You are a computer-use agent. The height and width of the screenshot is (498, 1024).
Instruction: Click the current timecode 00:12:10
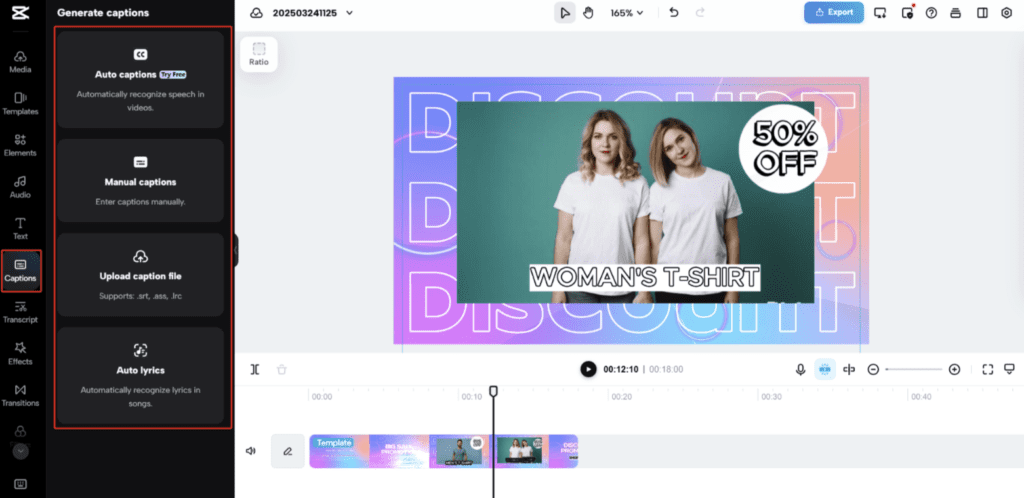(620, 369)
